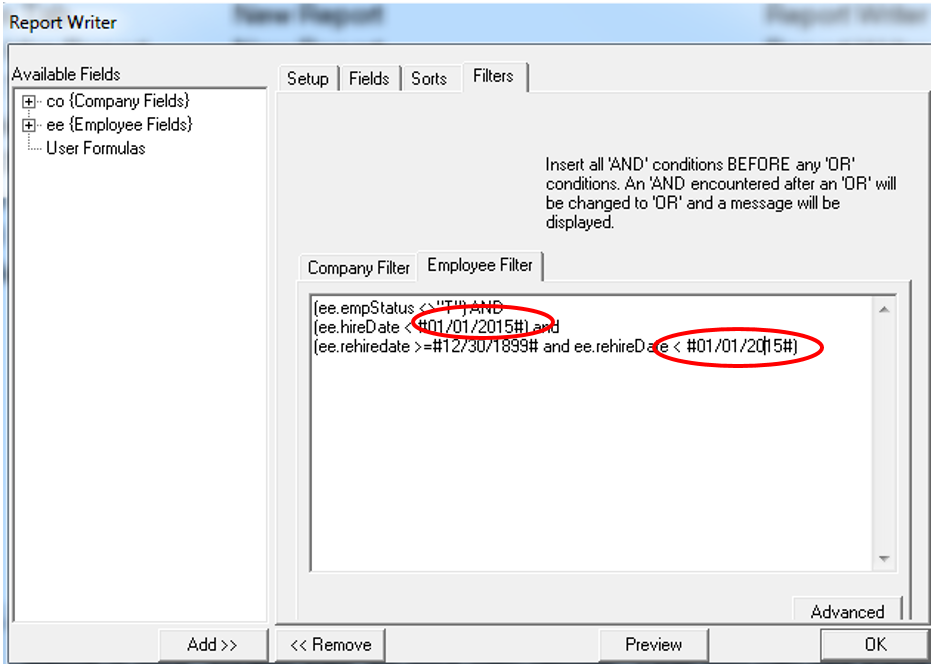Select the co {Company Fields} item
933x668 pixels.
[117, 101]
